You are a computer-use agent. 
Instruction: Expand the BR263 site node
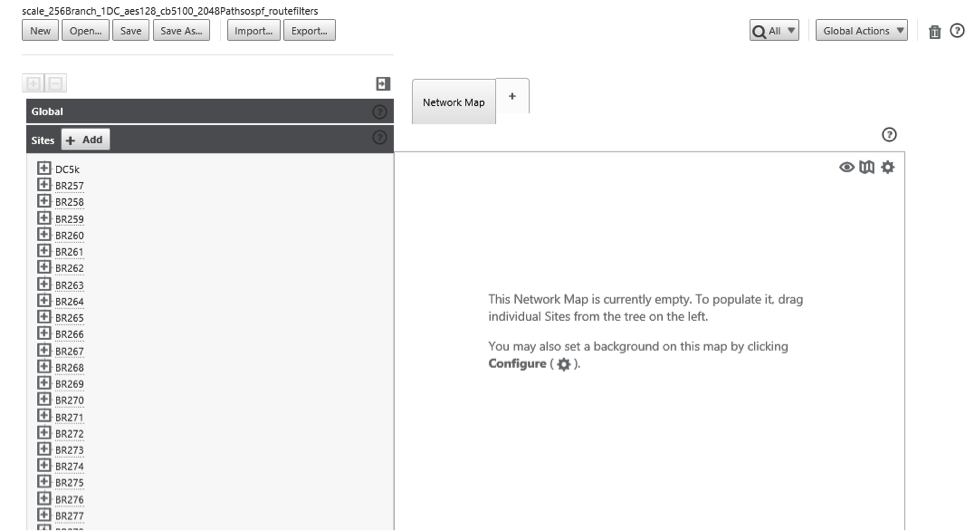(44, 284)
